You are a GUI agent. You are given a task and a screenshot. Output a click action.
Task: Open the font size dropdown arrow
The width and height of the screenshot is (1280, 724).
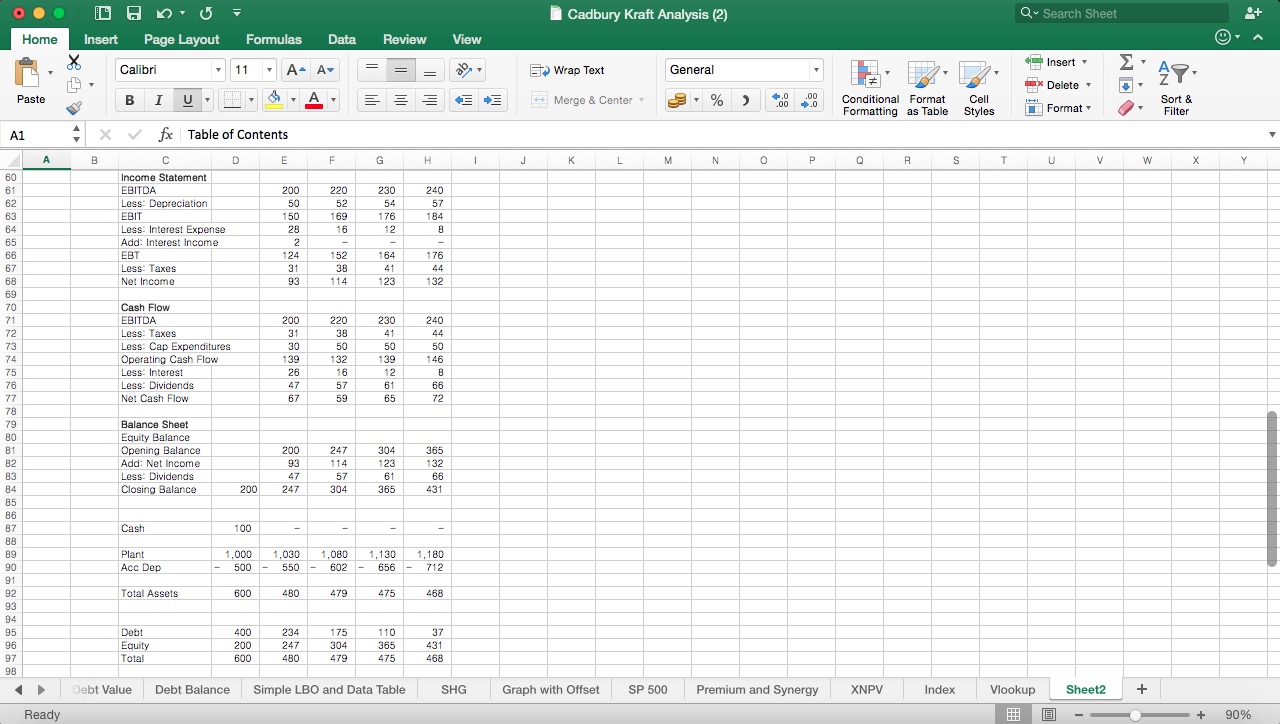269,70
